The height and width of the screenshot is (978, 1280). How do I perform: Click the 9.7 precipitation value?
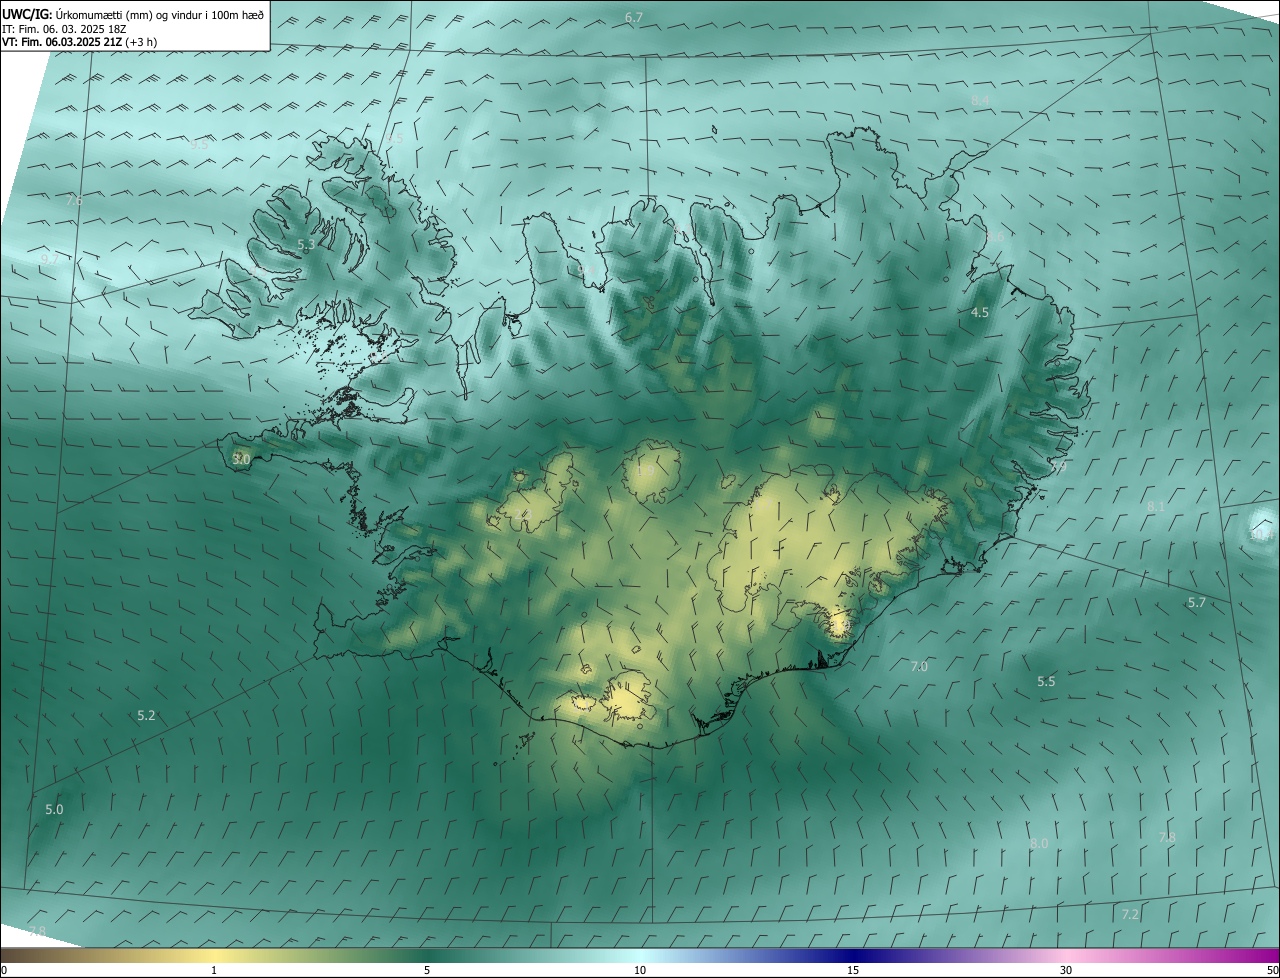(x=49, y=259)
